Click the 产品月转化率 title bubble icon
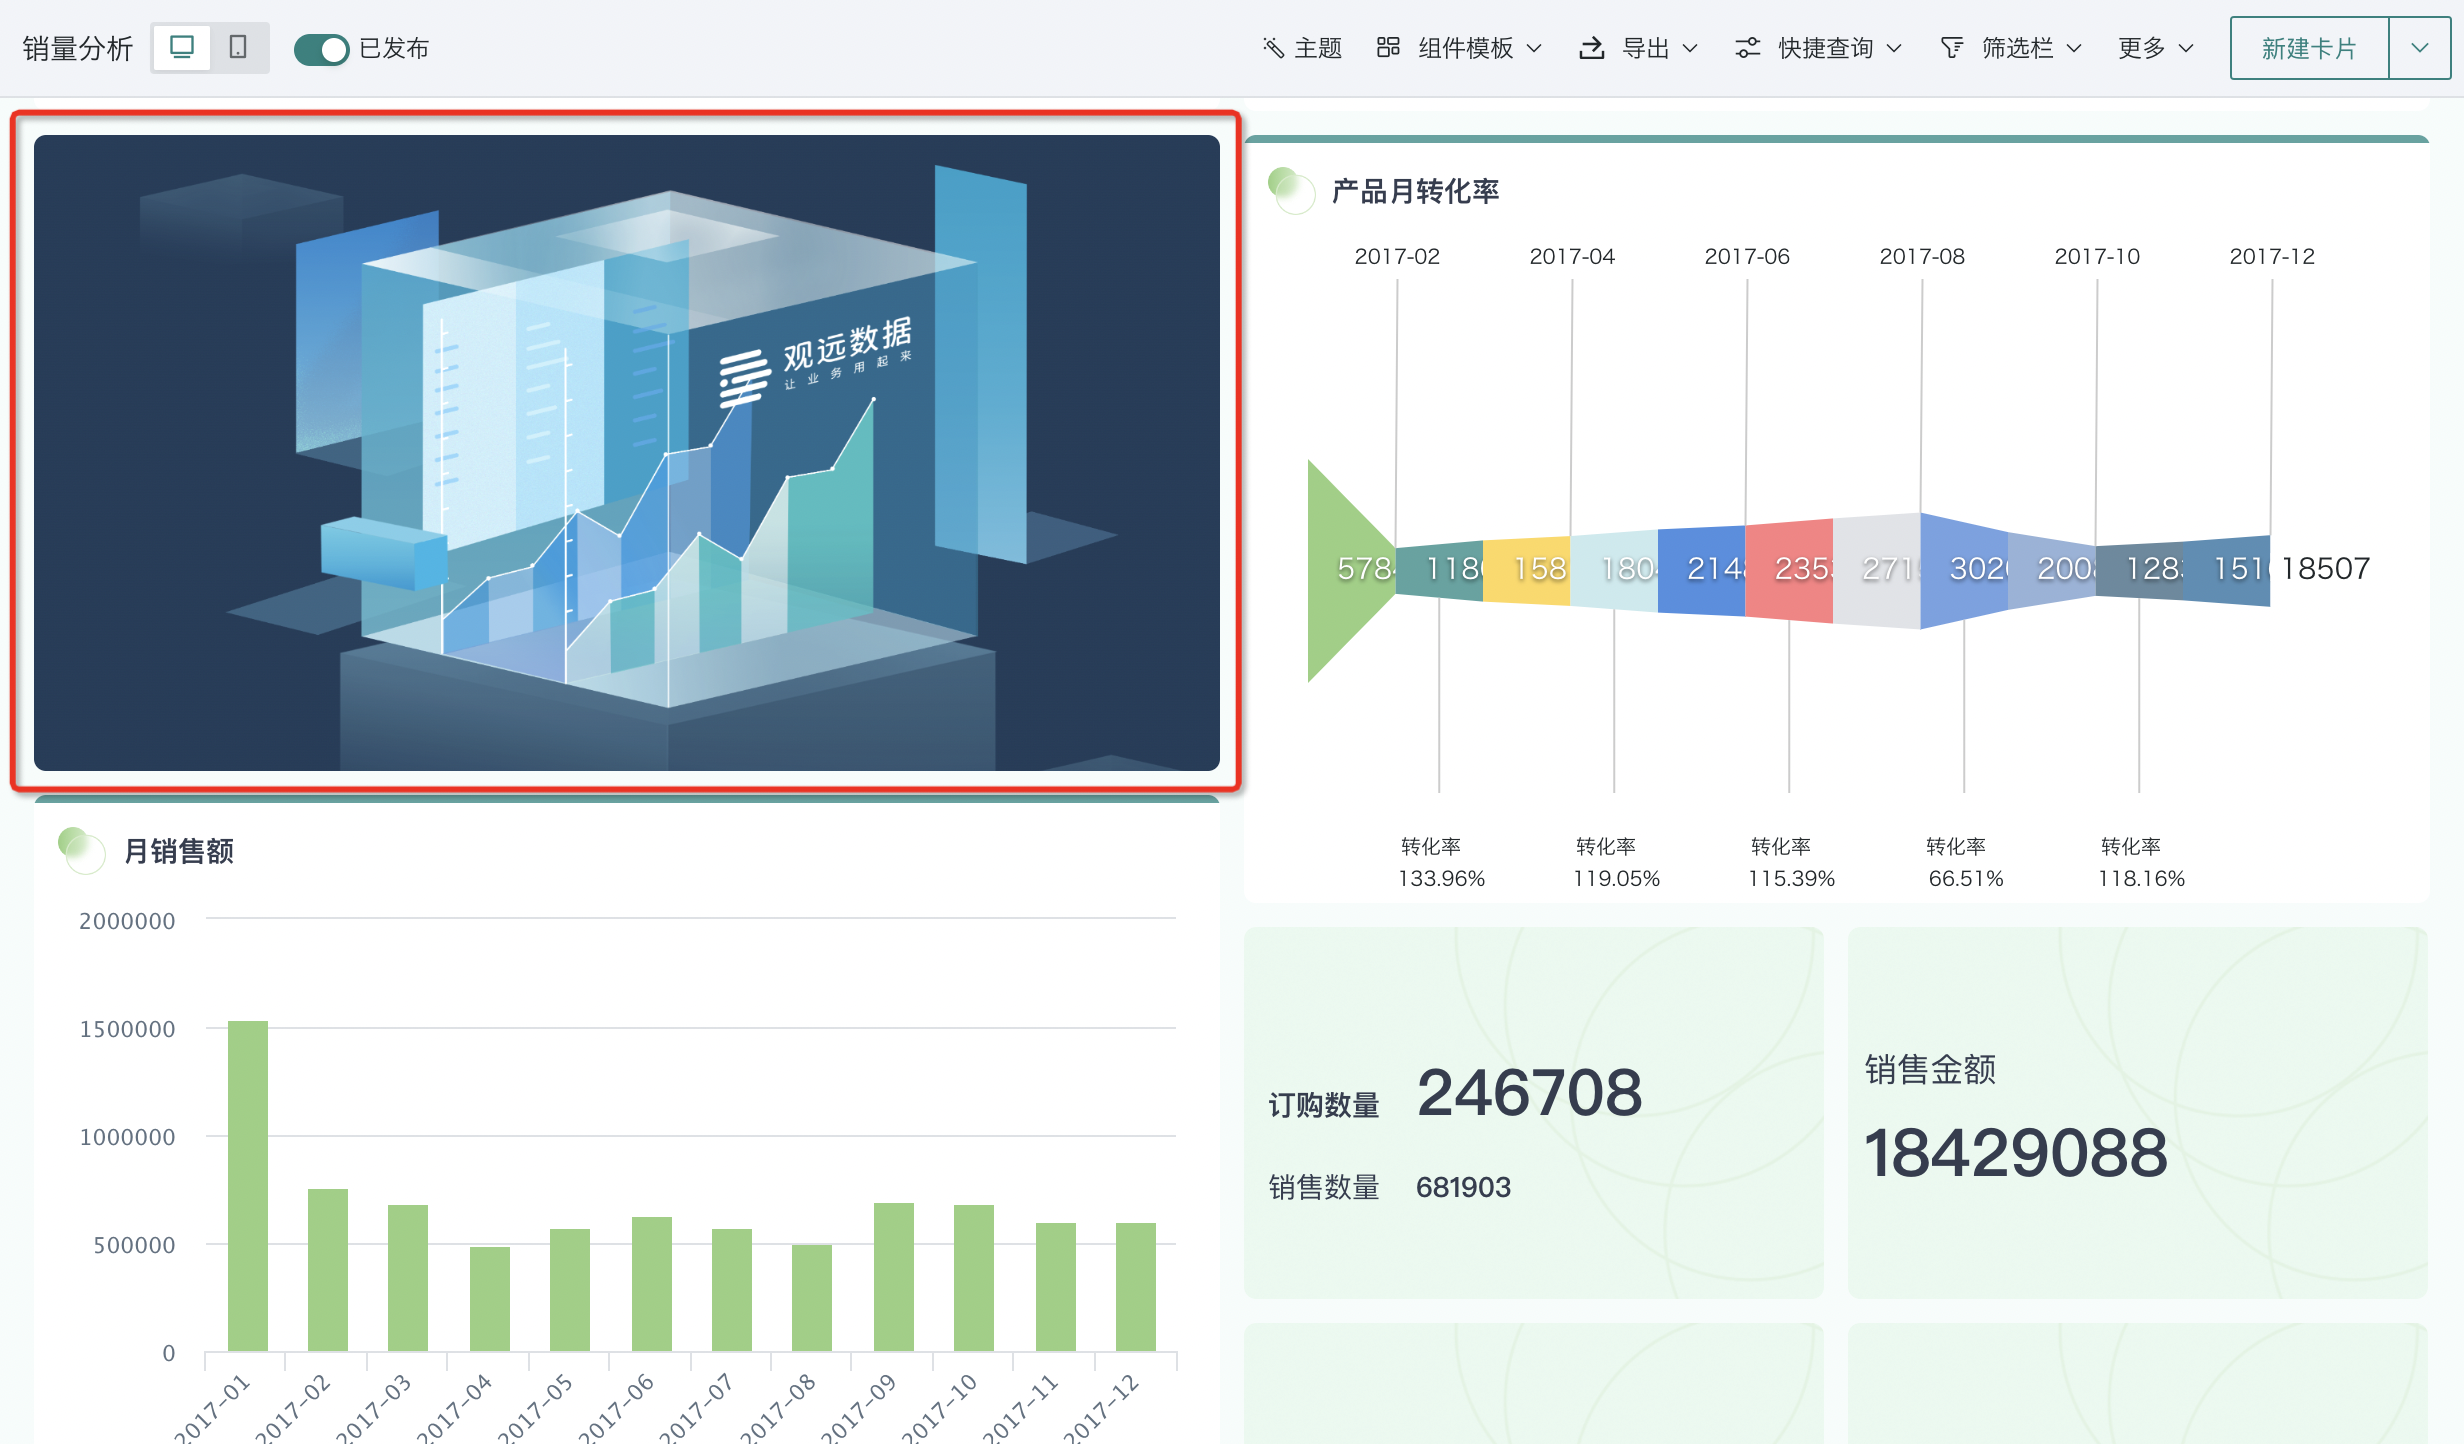Image resolution: width=2464 pixels, height=1444 pixels. (x=1291, y=190)
